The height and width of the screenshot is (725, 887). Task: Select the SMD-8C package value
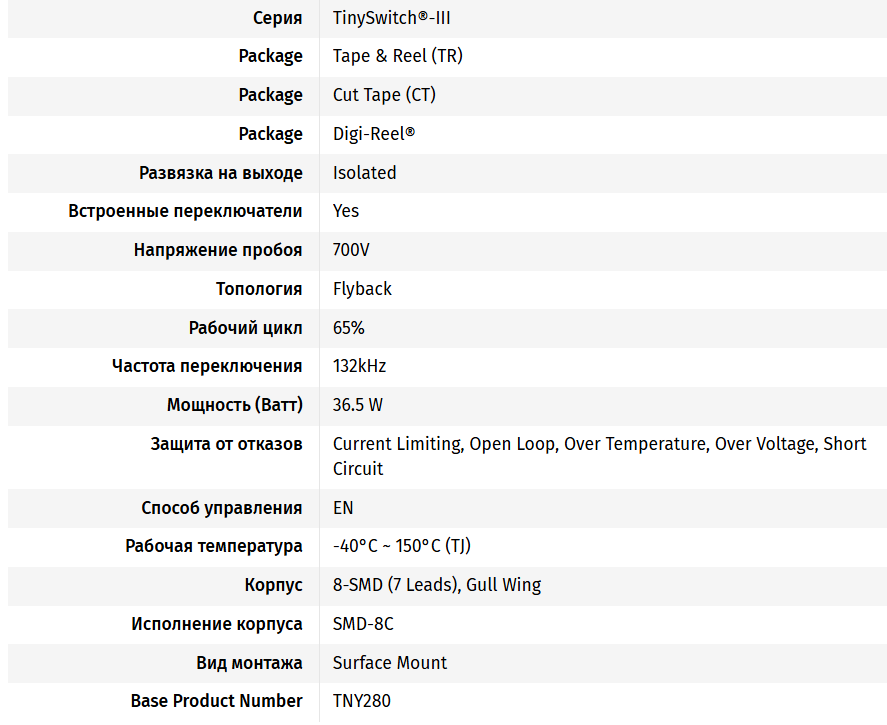pos(363,624)
